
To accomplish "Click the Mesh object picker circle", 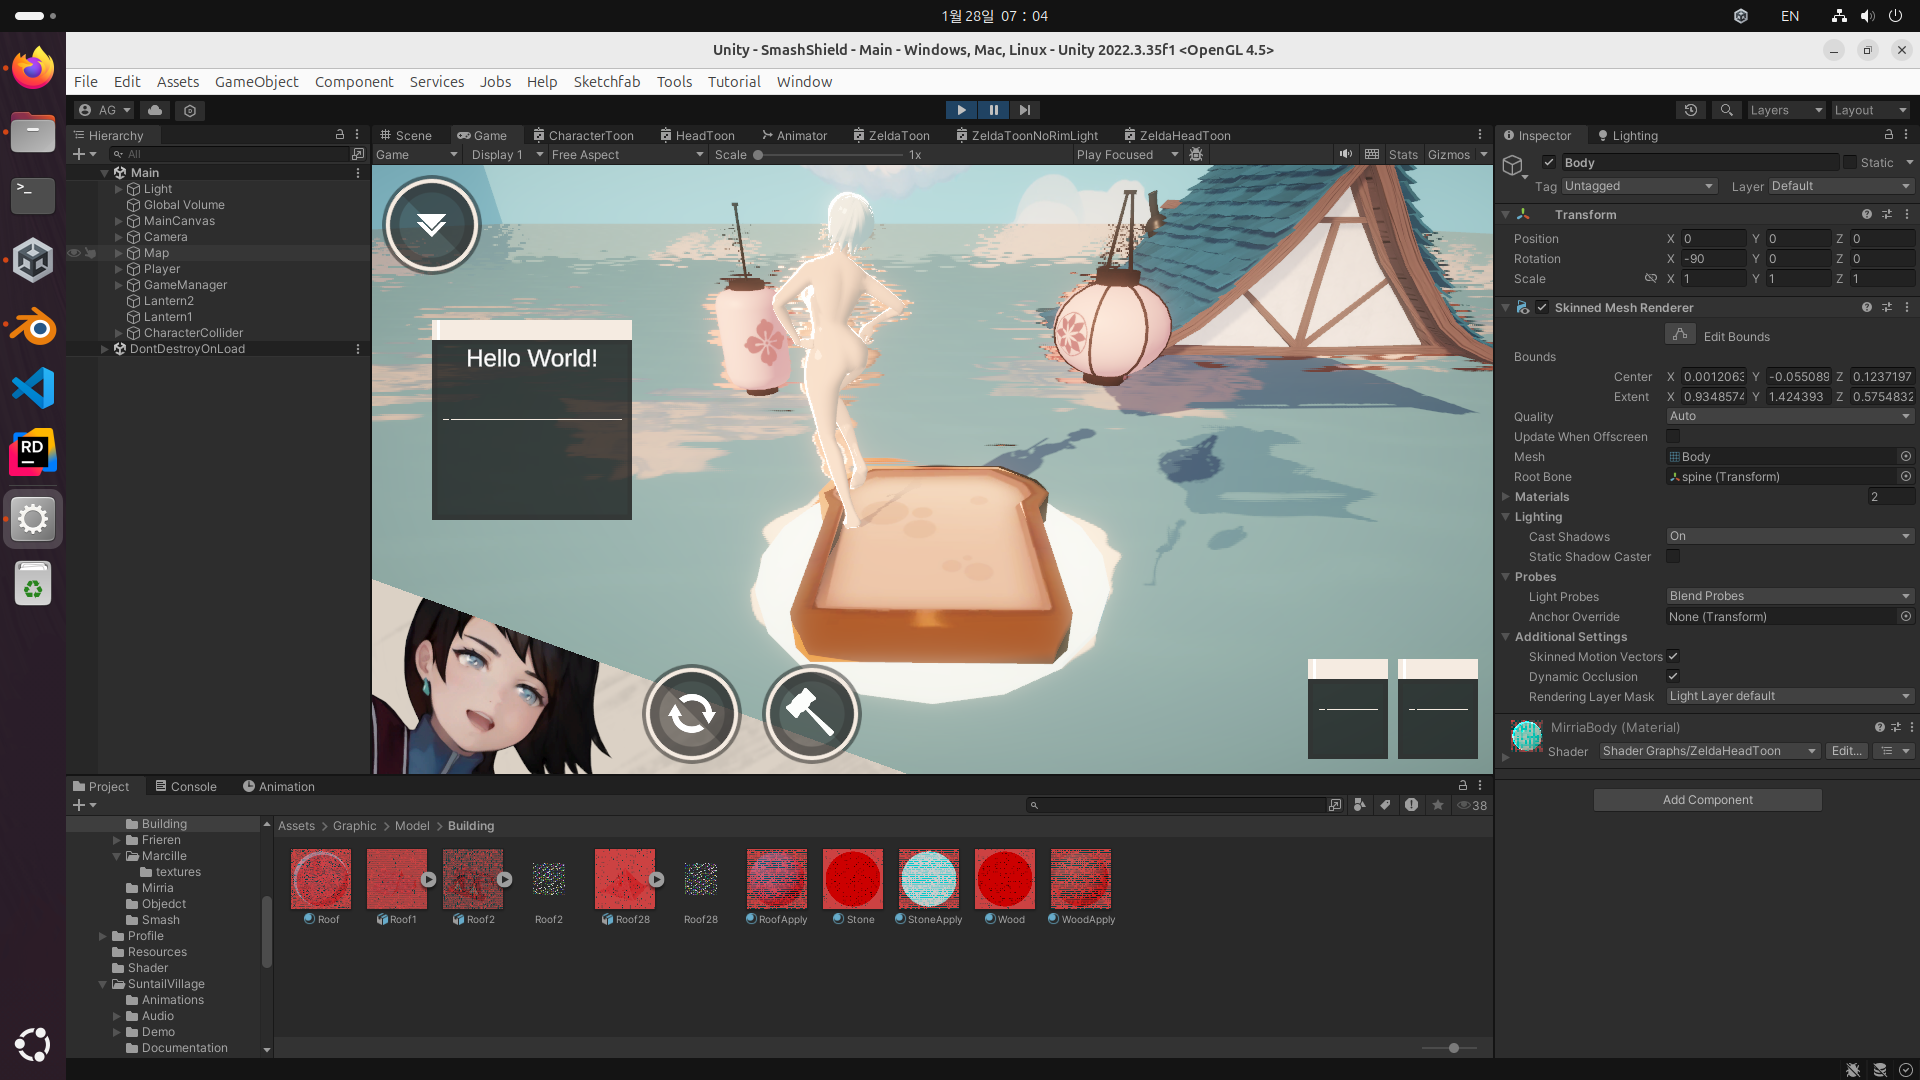I will 1906,457.
